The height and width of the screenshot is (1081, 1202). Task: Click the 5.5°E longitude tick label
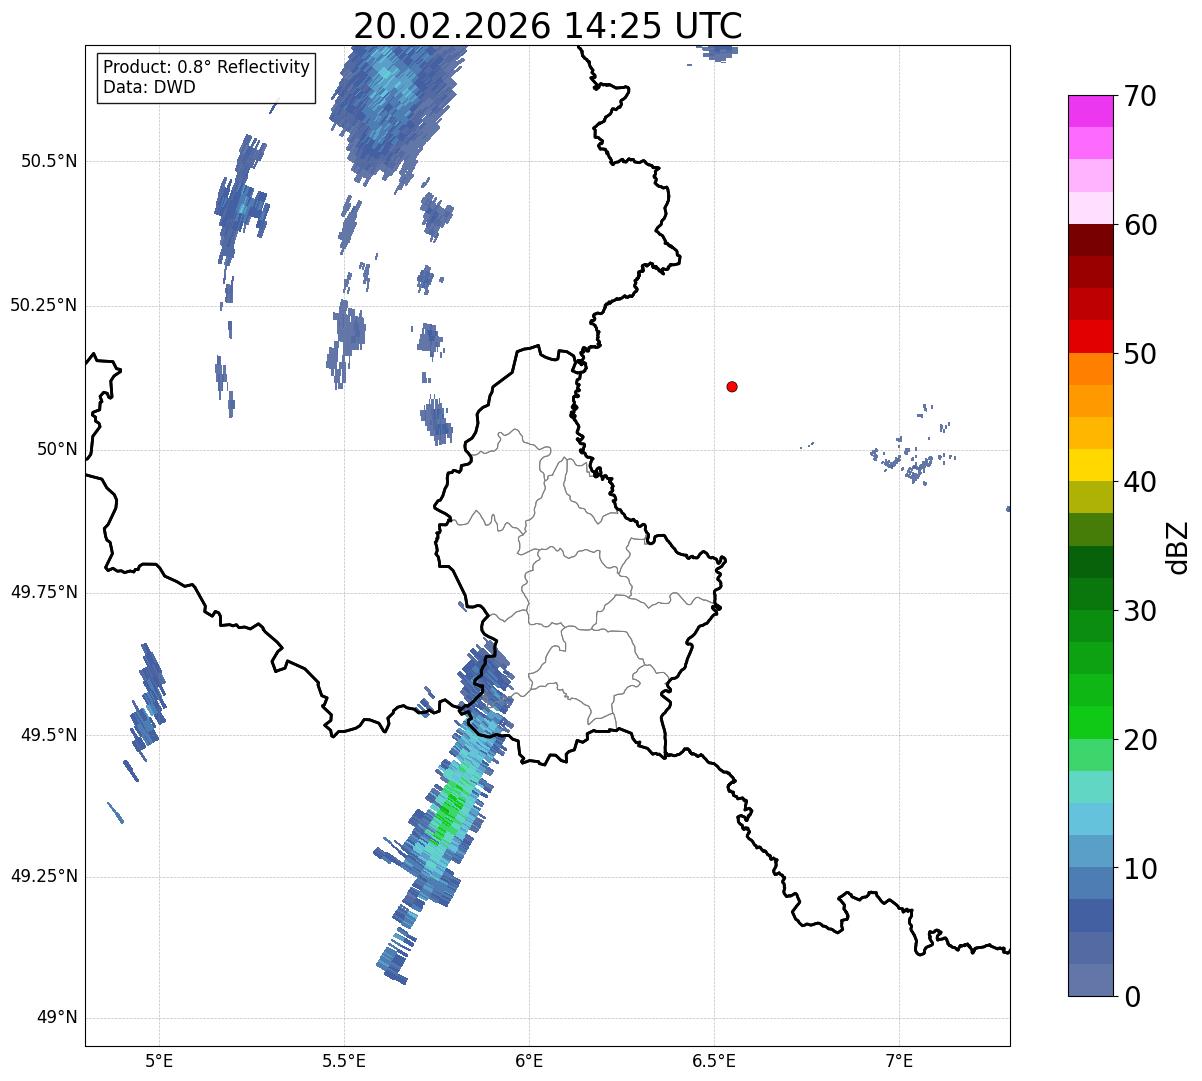(x=344, y=1060)
